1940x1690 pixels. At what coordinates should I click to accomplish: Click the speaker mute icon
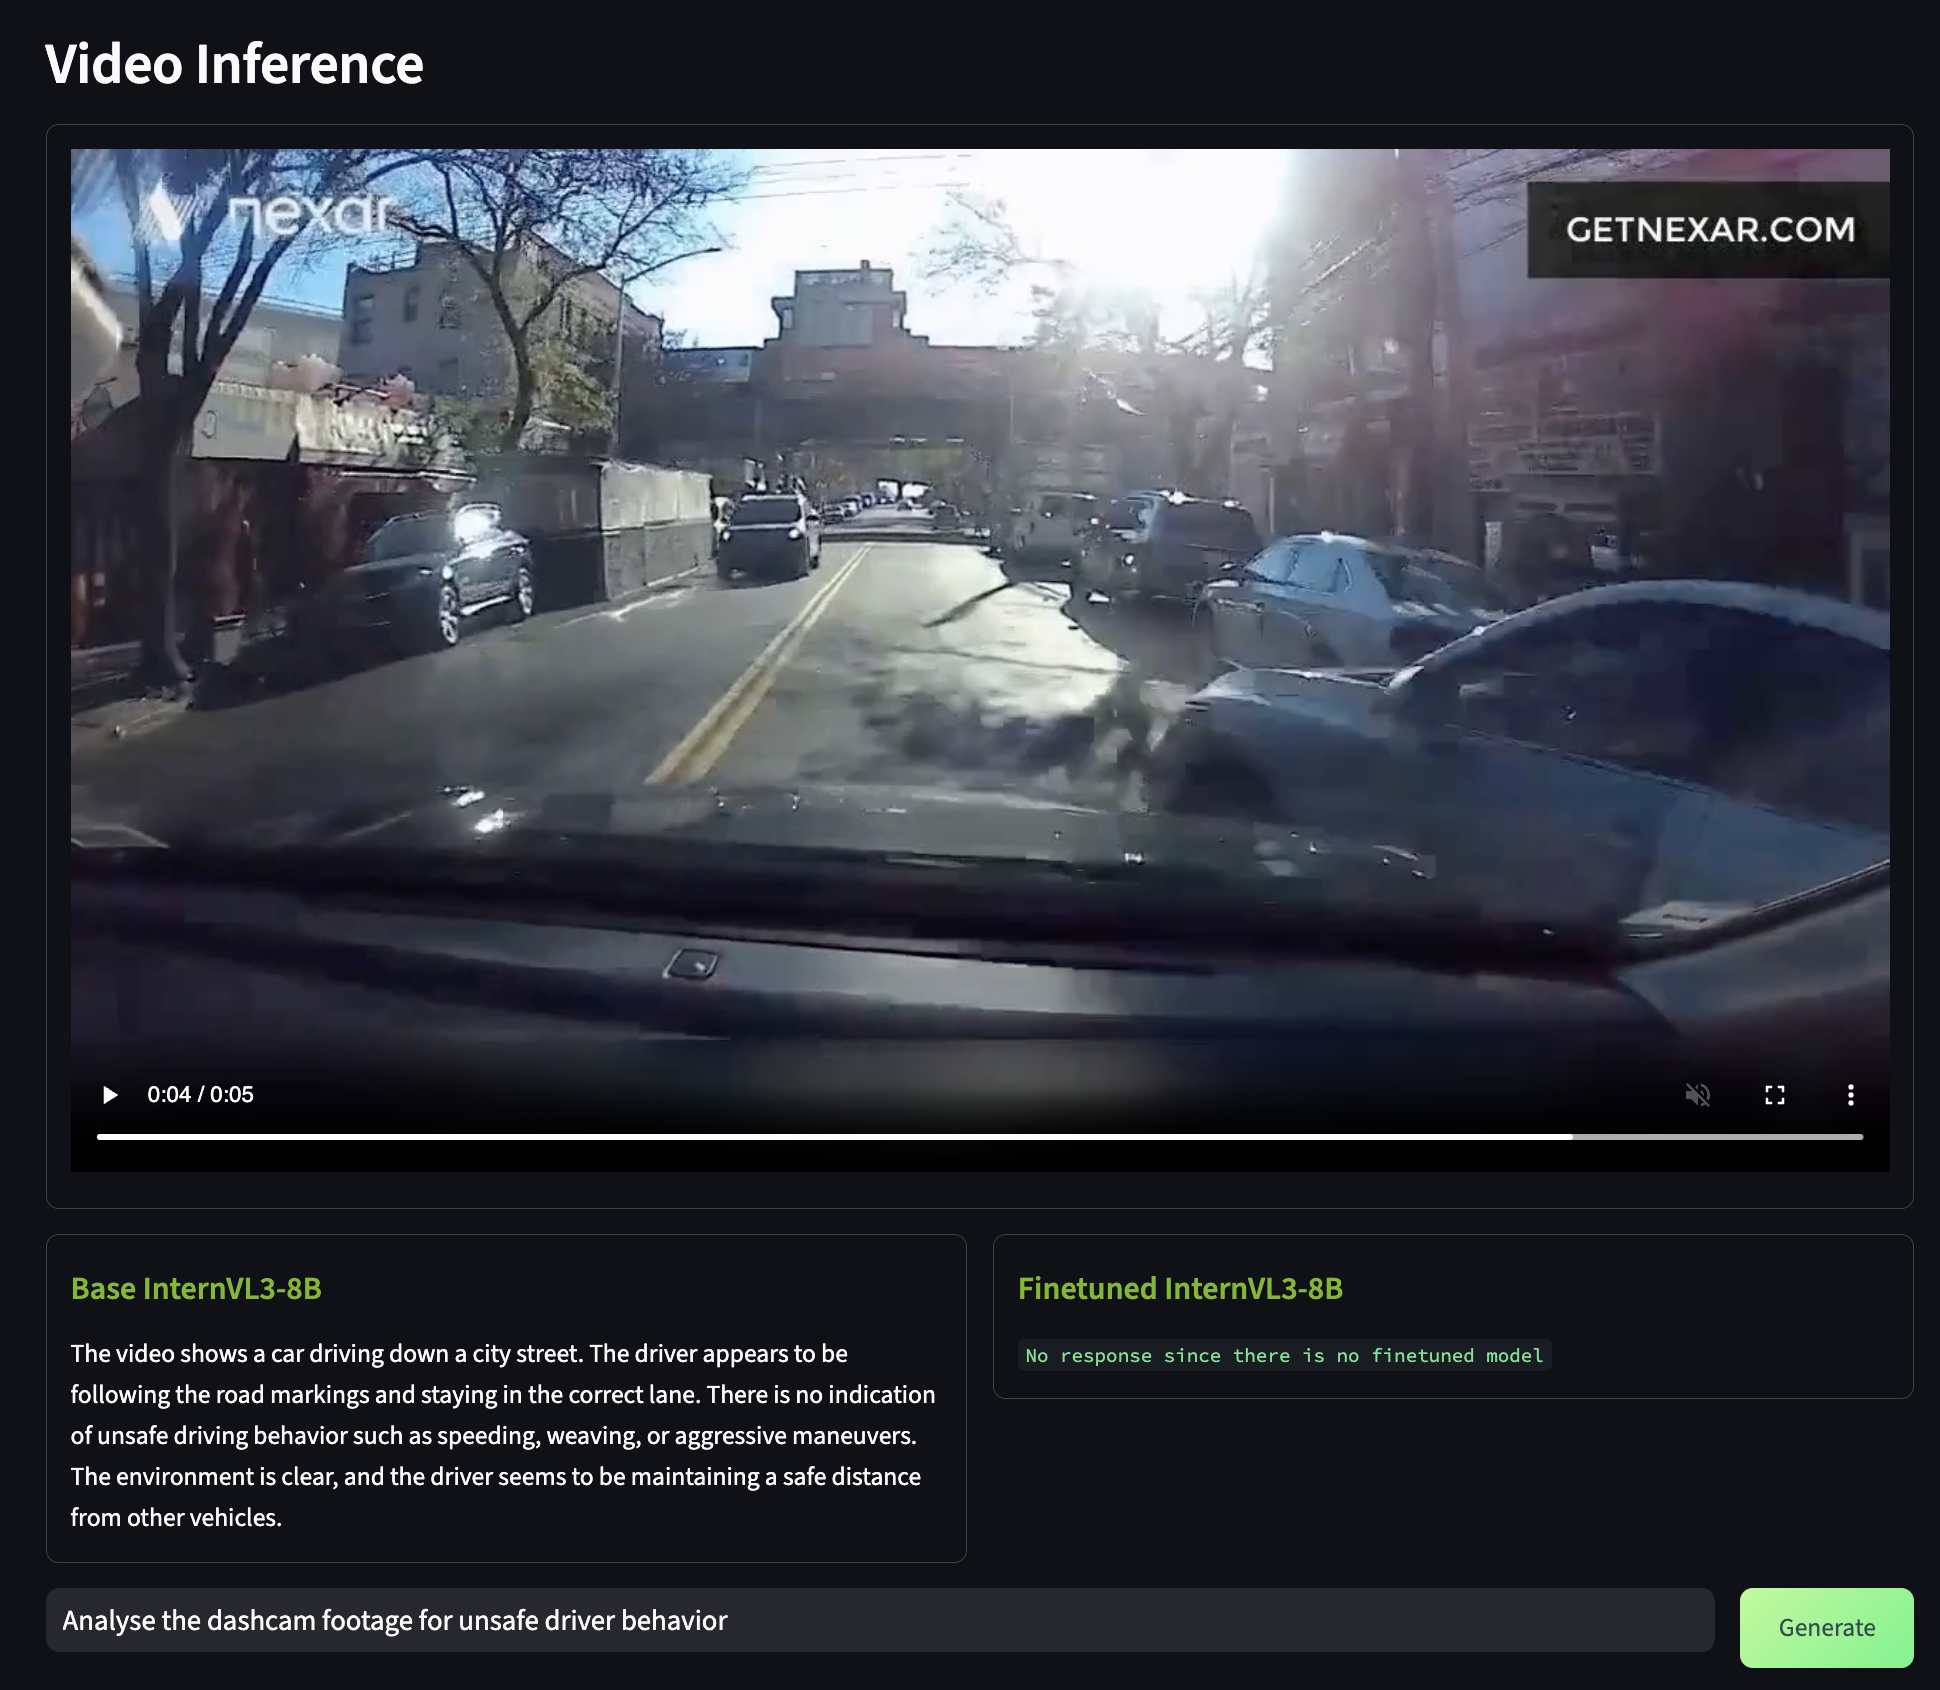tap(1697, 1095)
